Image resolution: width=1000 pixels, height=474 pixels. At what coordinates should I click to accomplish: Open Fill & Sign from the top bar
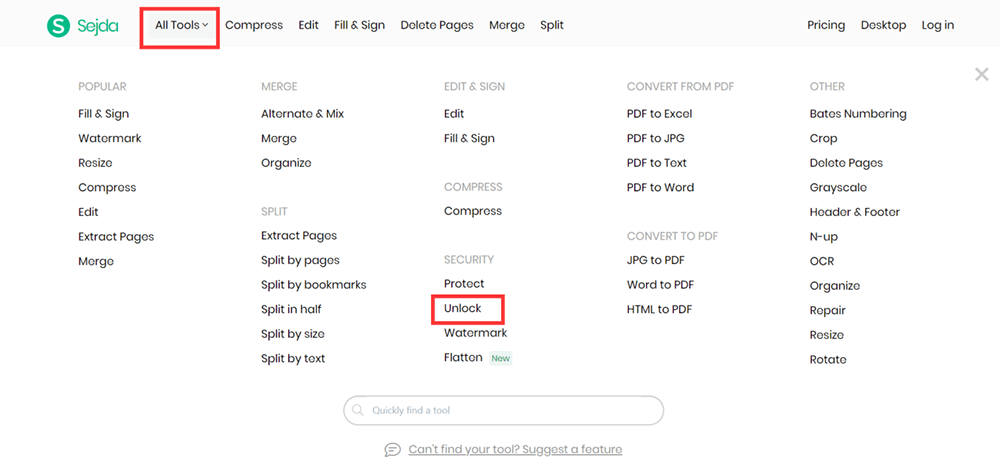pyautogui.click(x=359, y=25)
